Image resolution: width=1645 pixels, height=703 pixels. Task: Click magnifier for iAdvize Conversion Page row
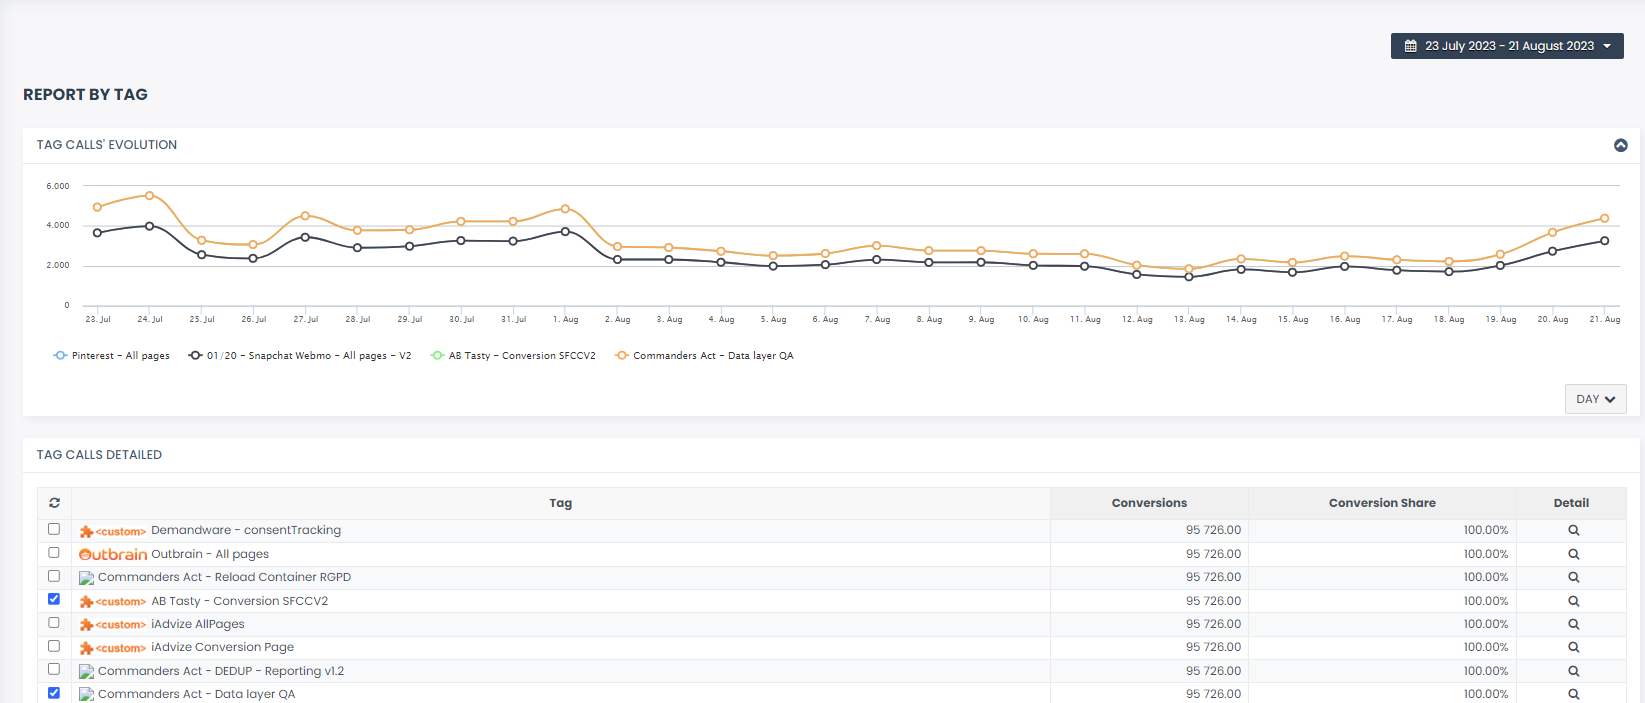[x=1573, y=648]
